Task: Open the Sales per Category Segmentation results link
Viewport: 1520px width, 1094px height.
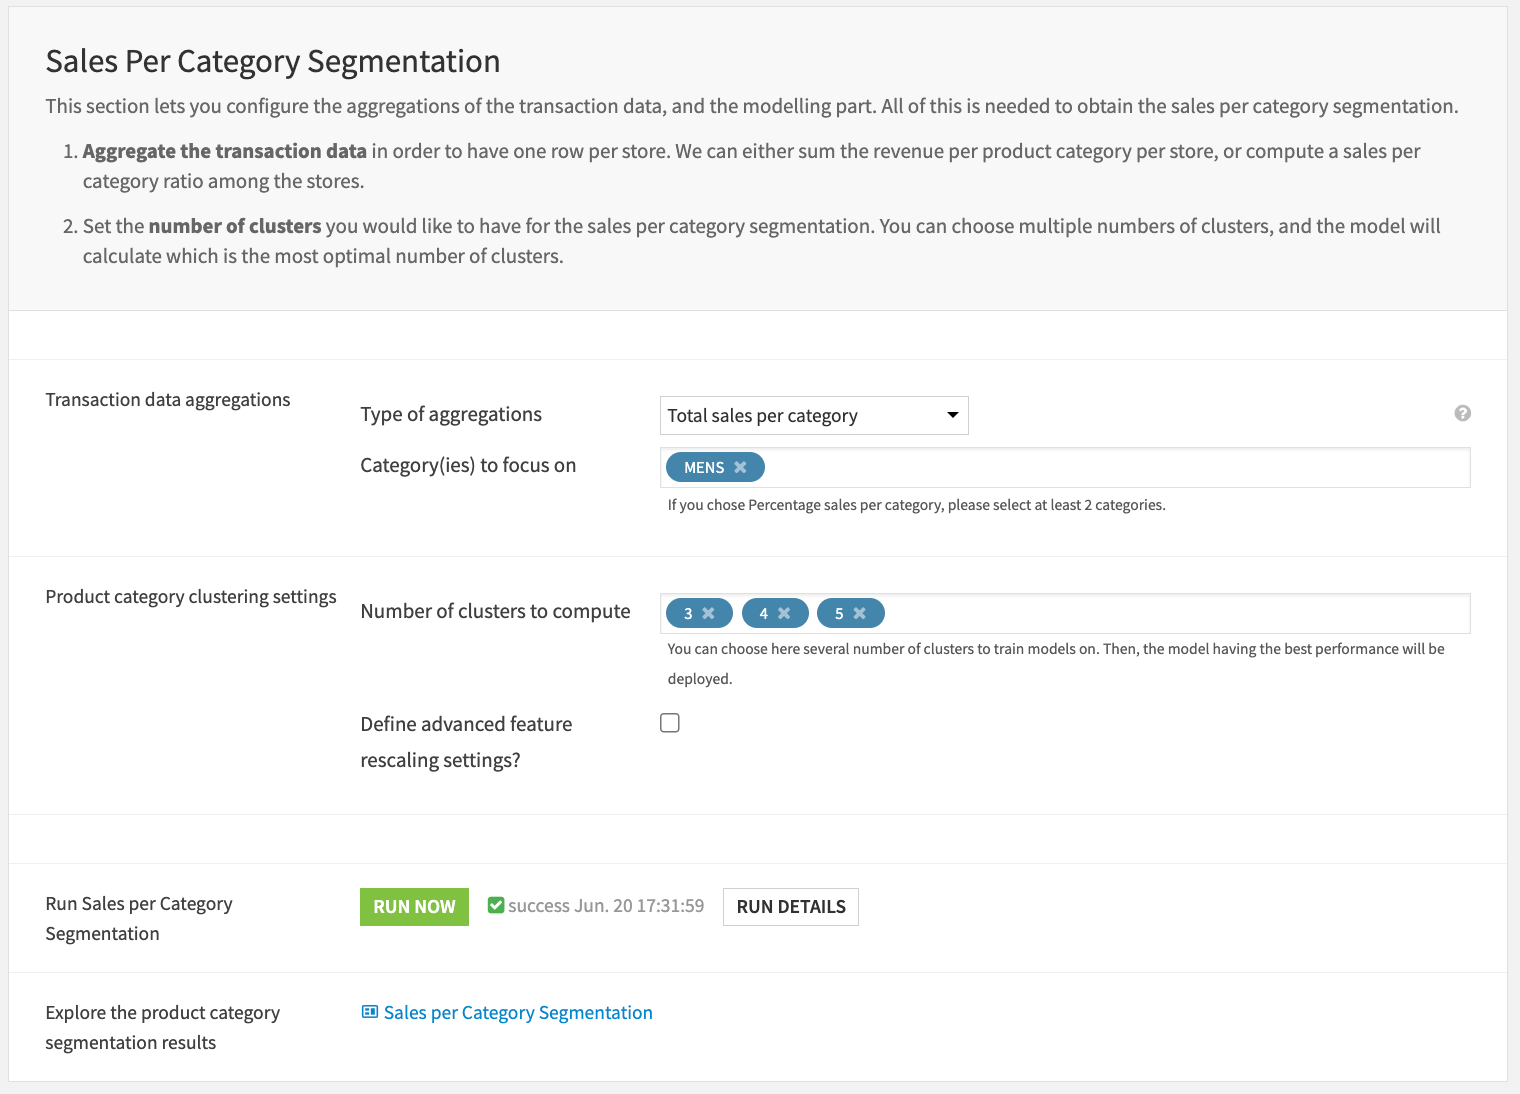Action: (517, 1012)
